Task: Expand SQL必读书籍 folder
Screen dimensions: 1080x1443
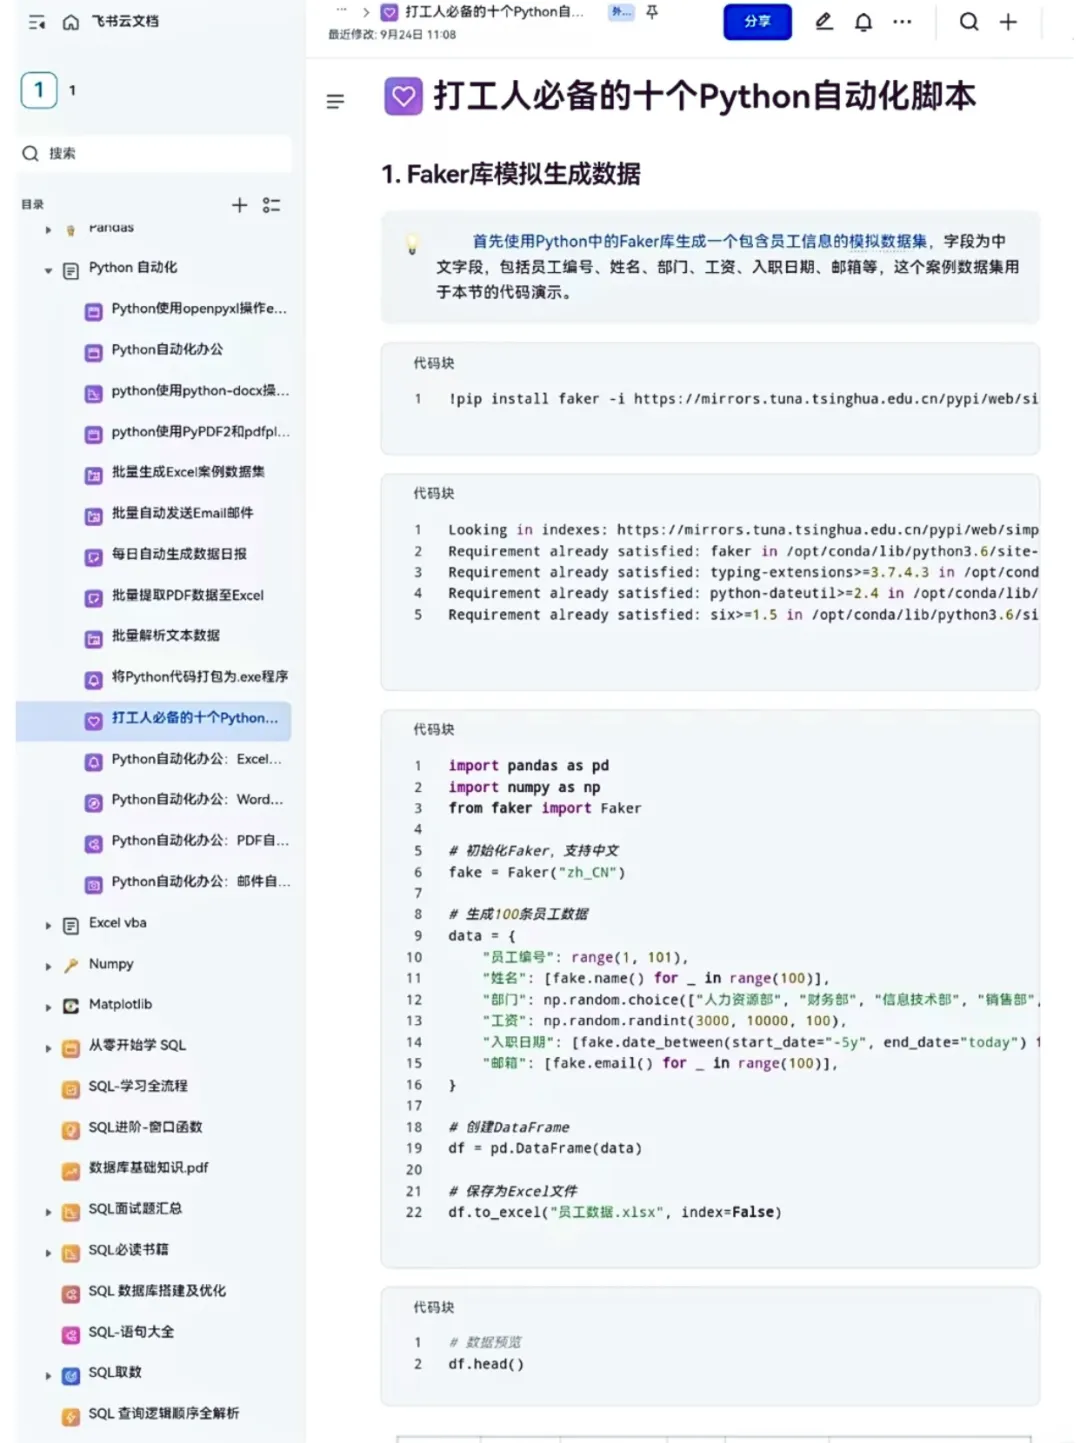Action: (x=48, y=1253)
